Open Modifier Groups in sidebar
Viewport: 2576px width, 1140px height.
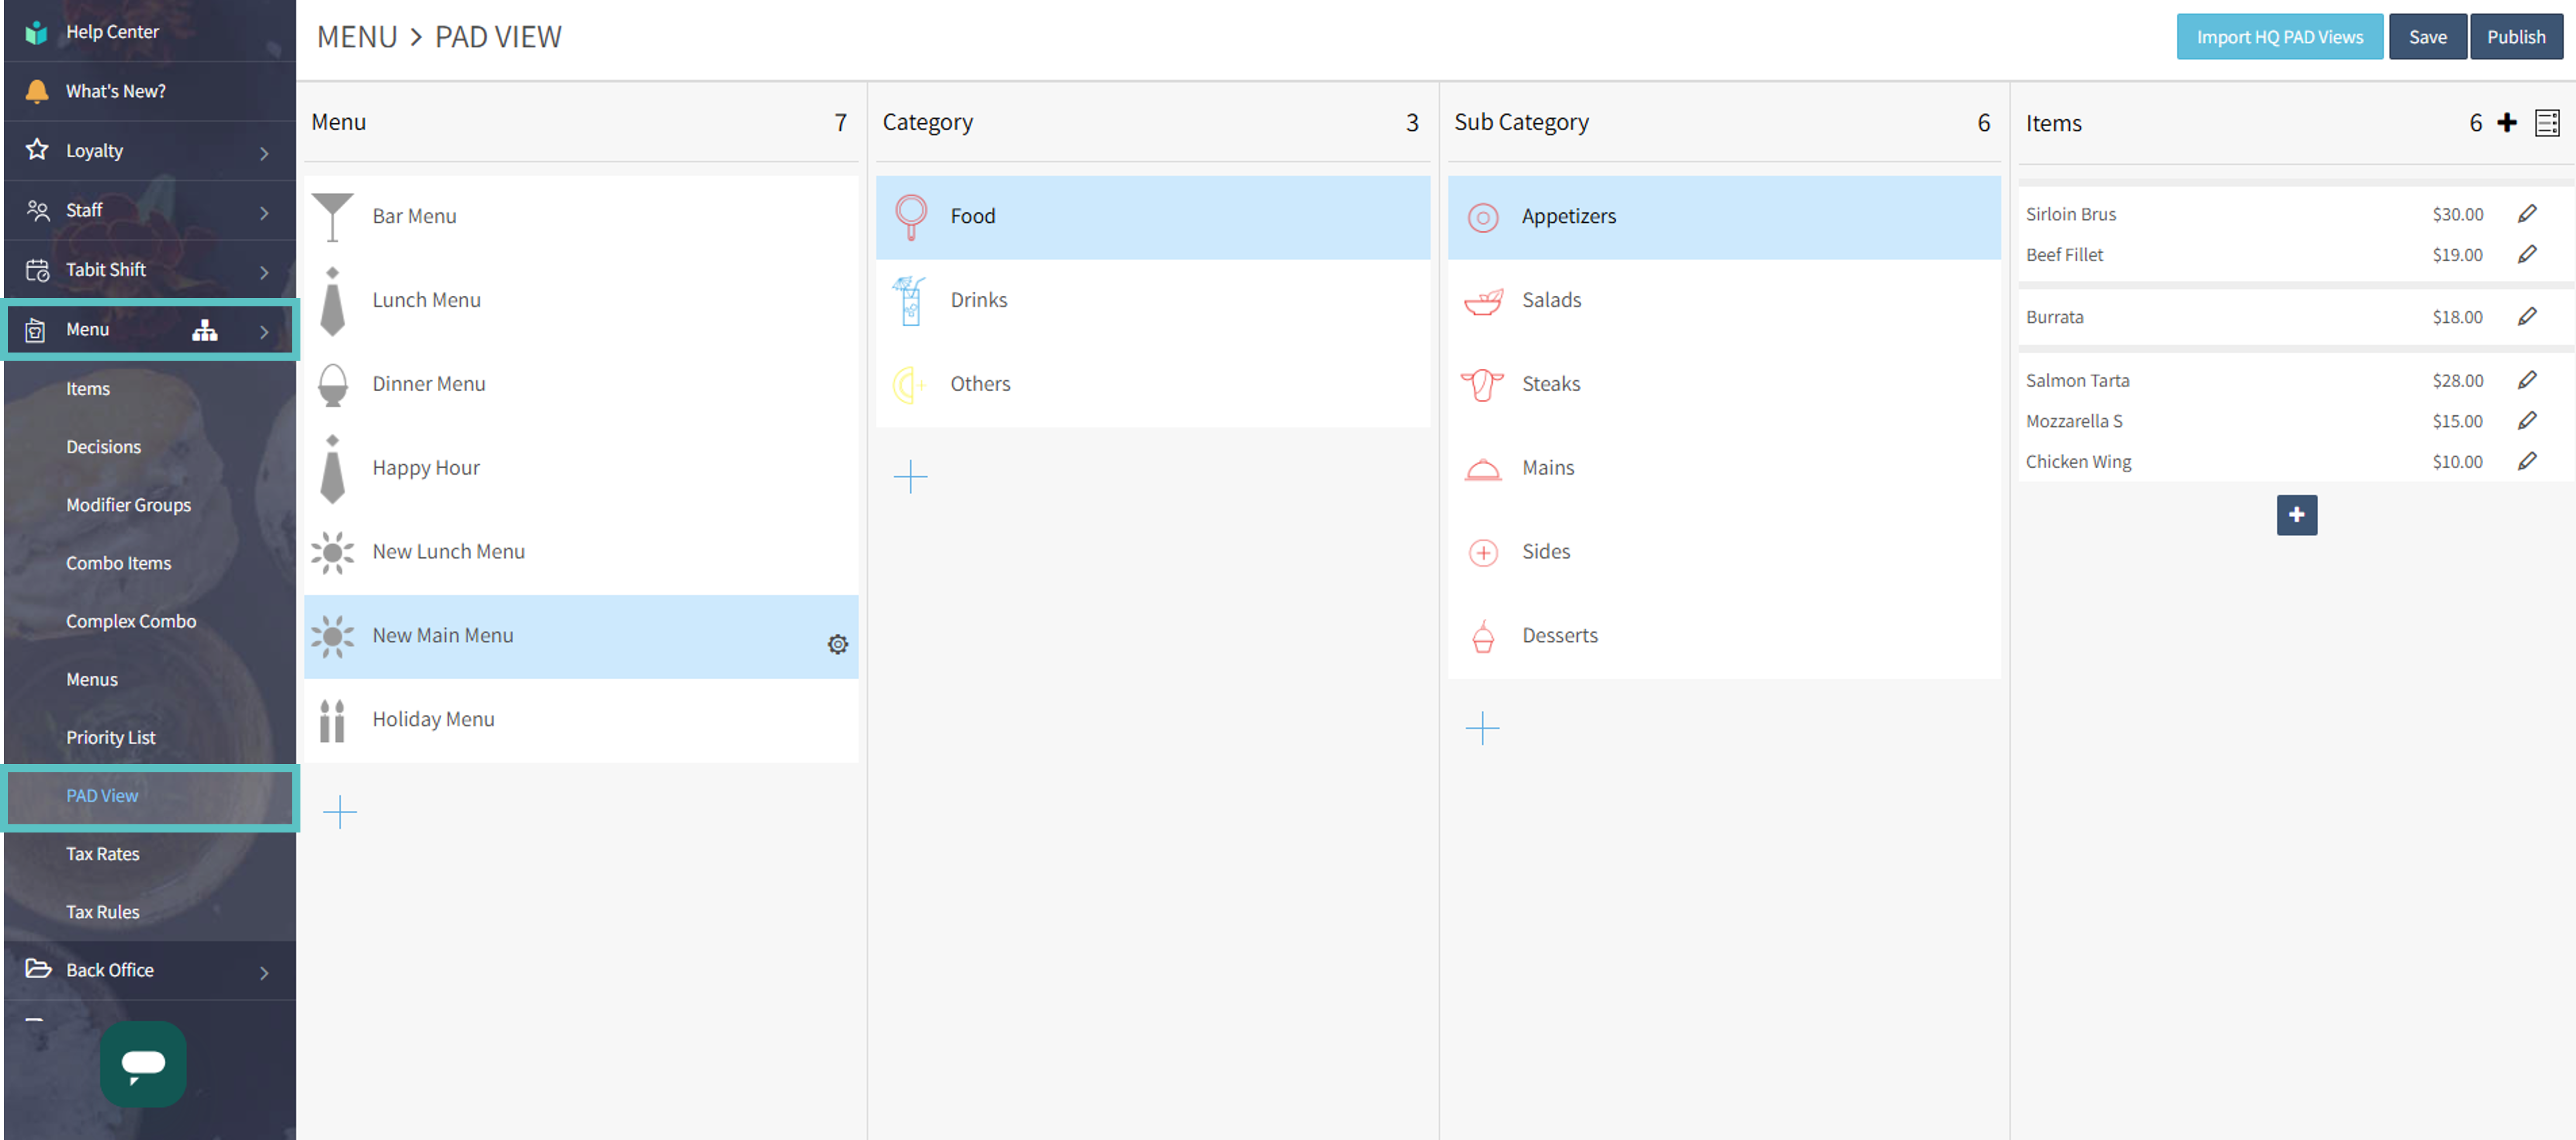tap(128, 505)
